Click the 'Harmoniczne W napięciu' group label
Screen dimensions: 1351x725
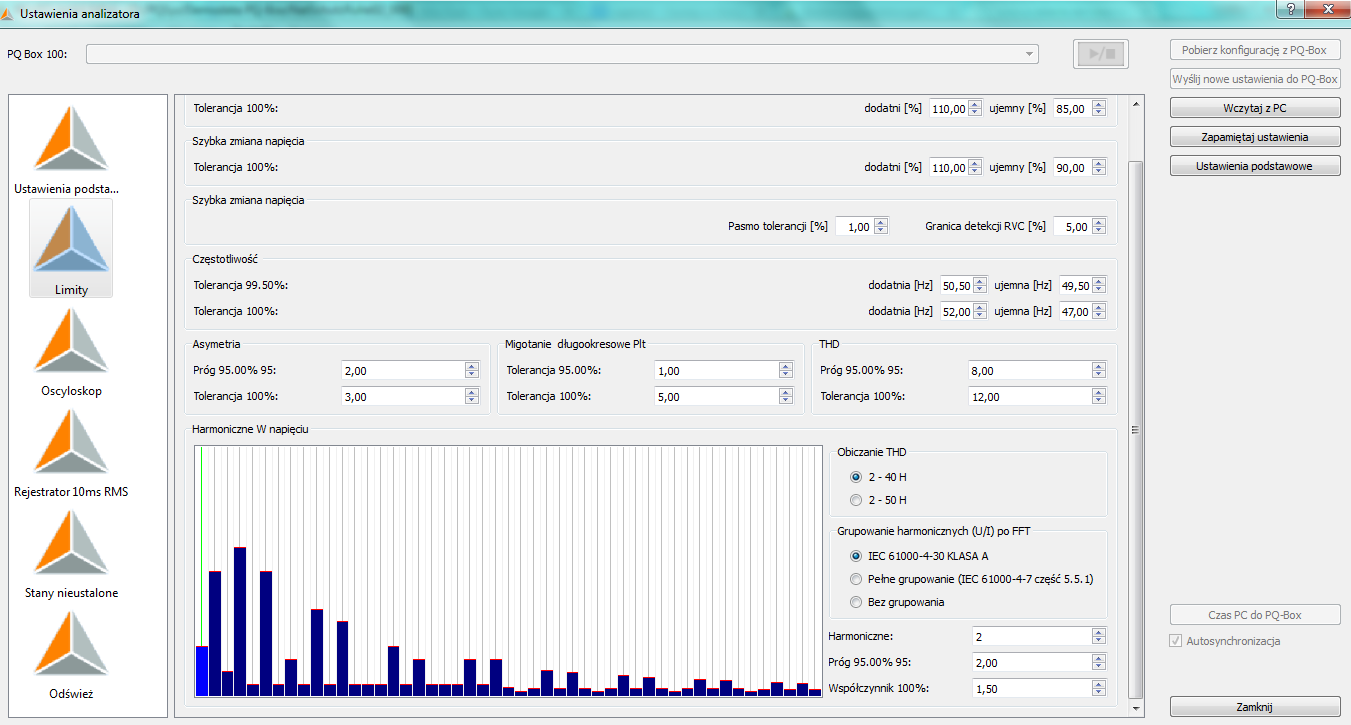point(250,428)
